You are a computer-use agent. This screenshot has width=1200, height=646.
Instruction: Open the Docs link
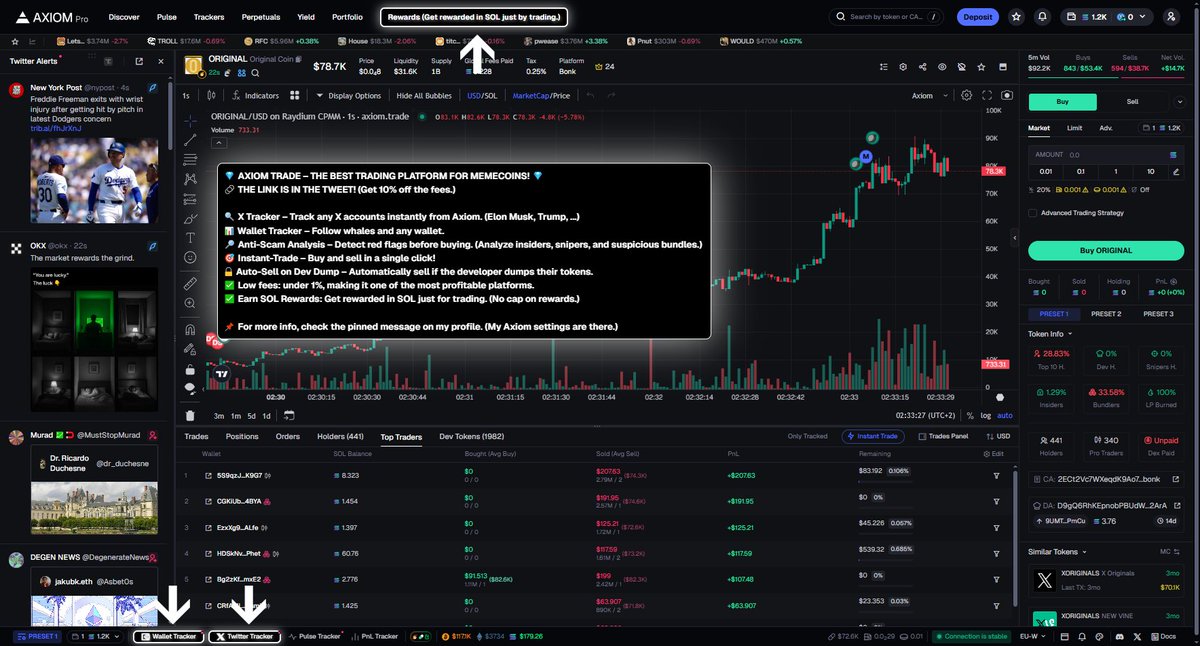coord(1164,636)
